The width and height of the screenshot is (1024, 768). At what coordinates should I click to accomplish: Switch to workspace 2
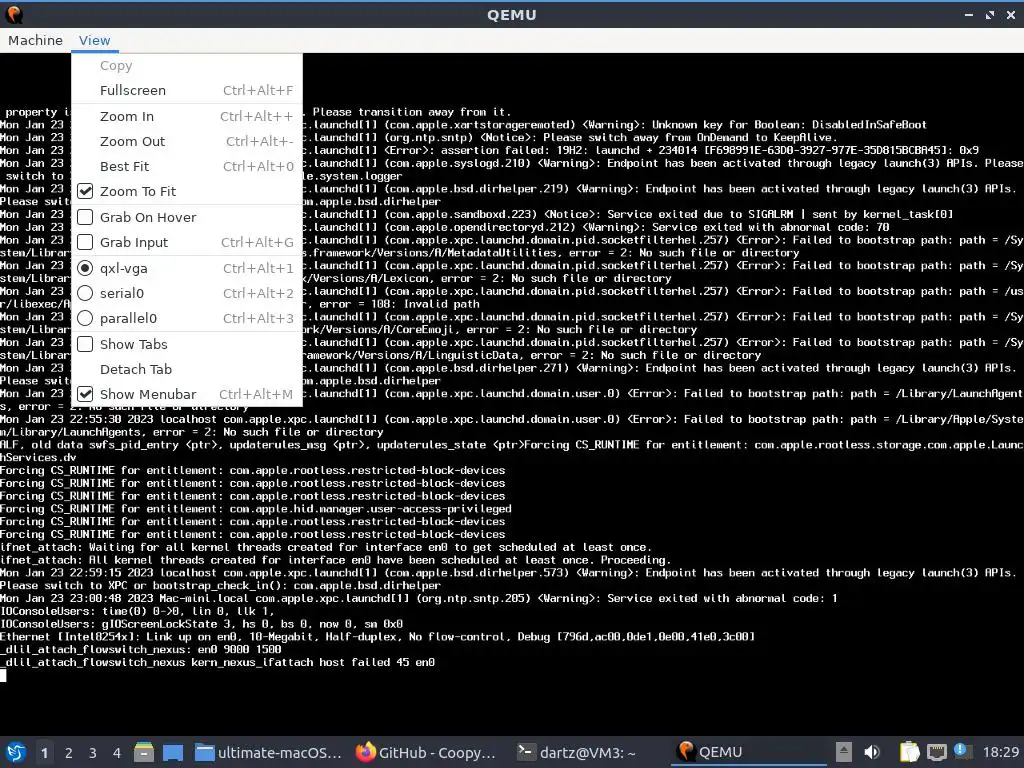pyautogui.click(x=69, y=753)
